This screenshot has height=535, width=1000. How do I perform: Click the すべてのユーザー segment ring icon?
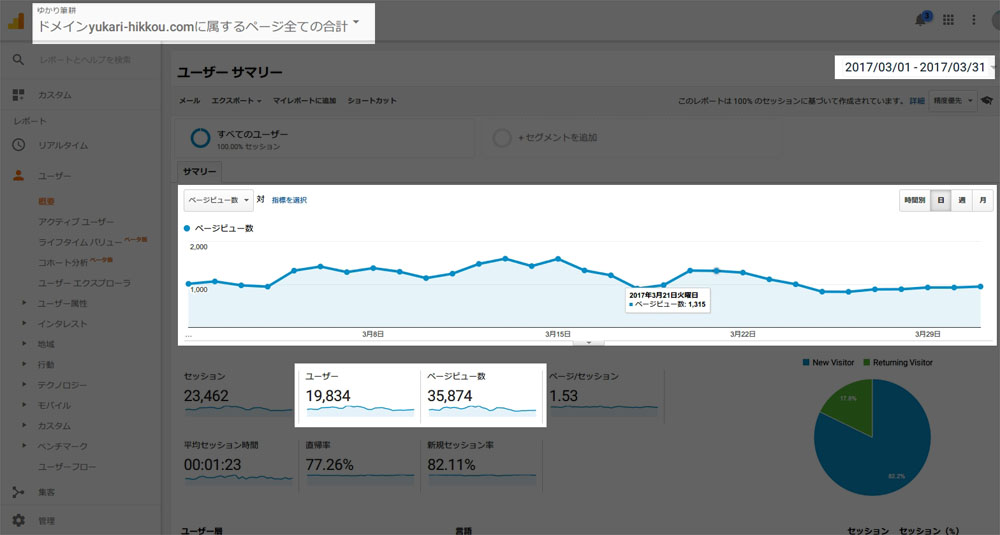200,138
